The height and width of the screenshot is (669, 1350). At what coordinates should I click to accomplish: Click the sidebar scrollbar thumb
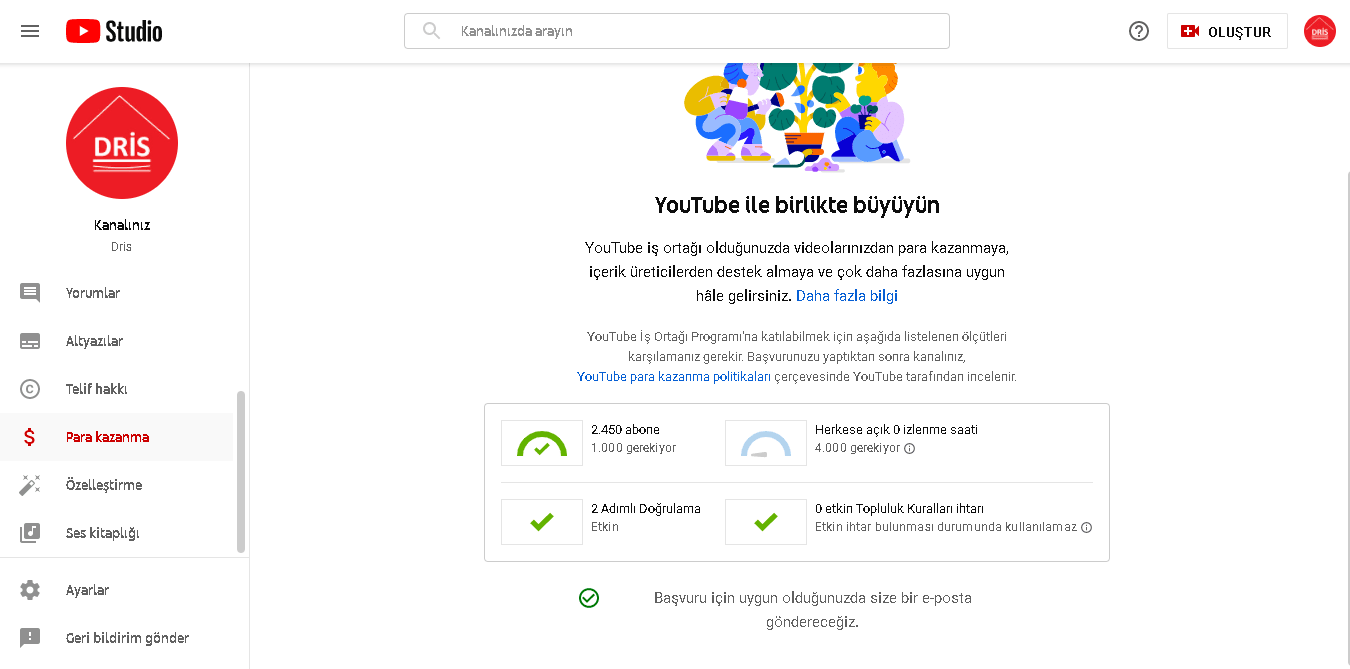pyautogui.click(x=240, y=471)
